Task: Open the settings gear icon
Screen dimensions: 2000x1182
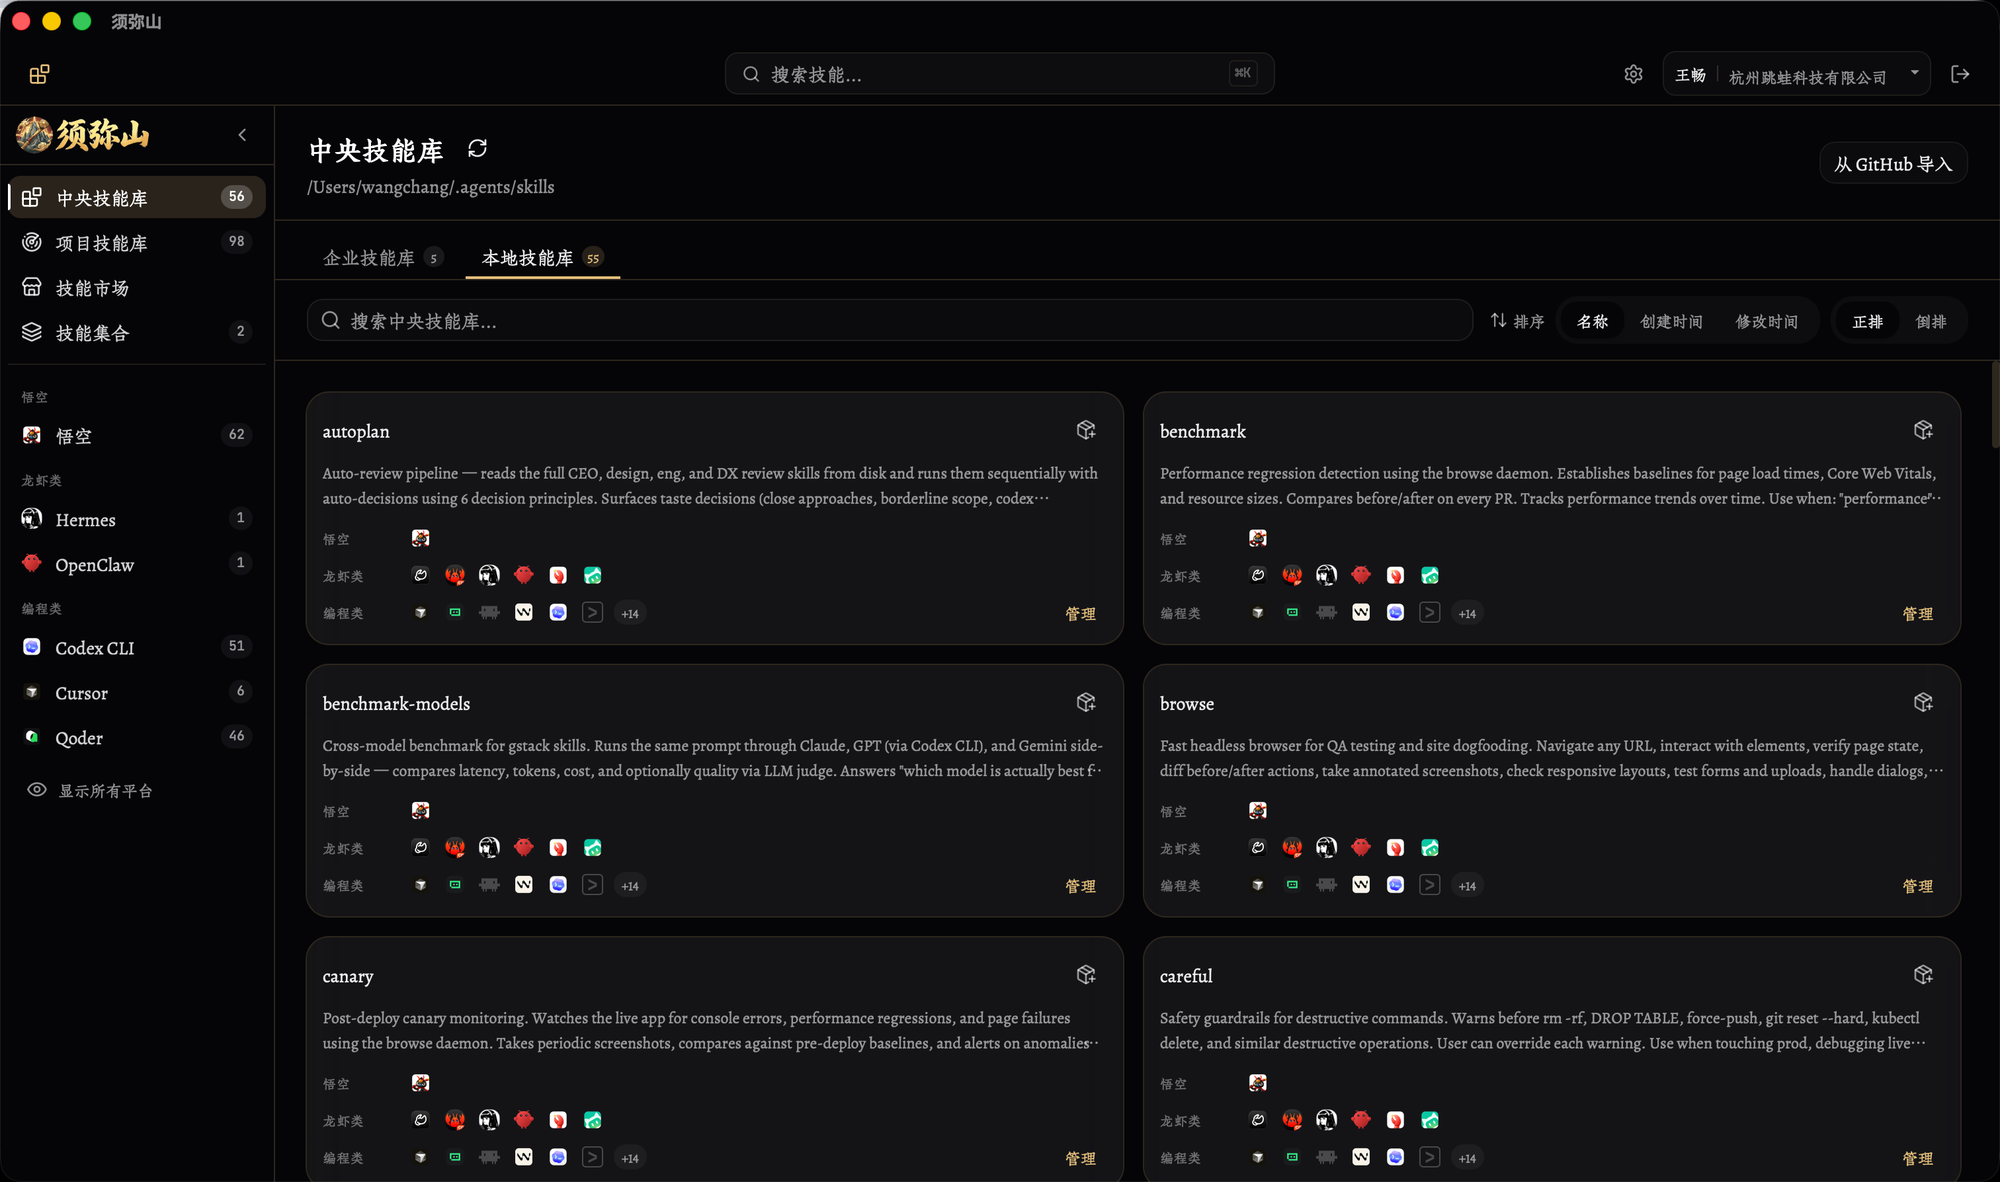Action: click(x=1633, y=74)
